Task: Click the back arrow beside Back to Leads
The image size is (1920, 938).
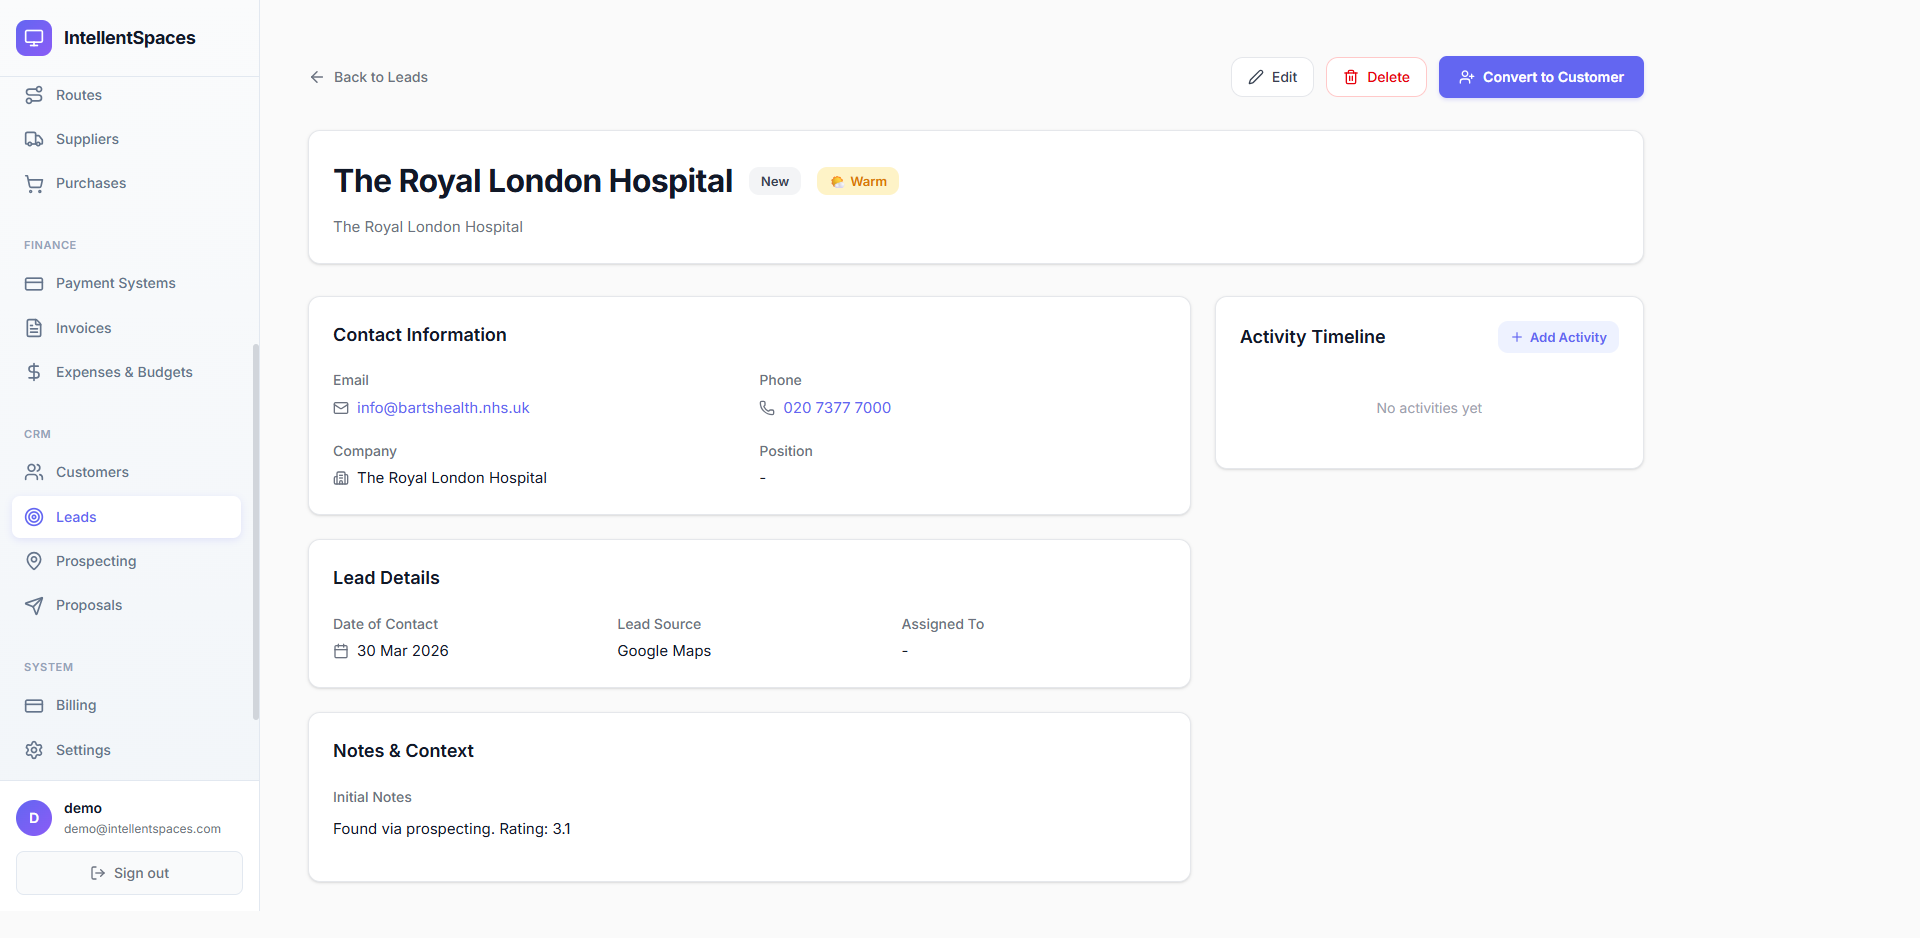Action: pos(317,77)
